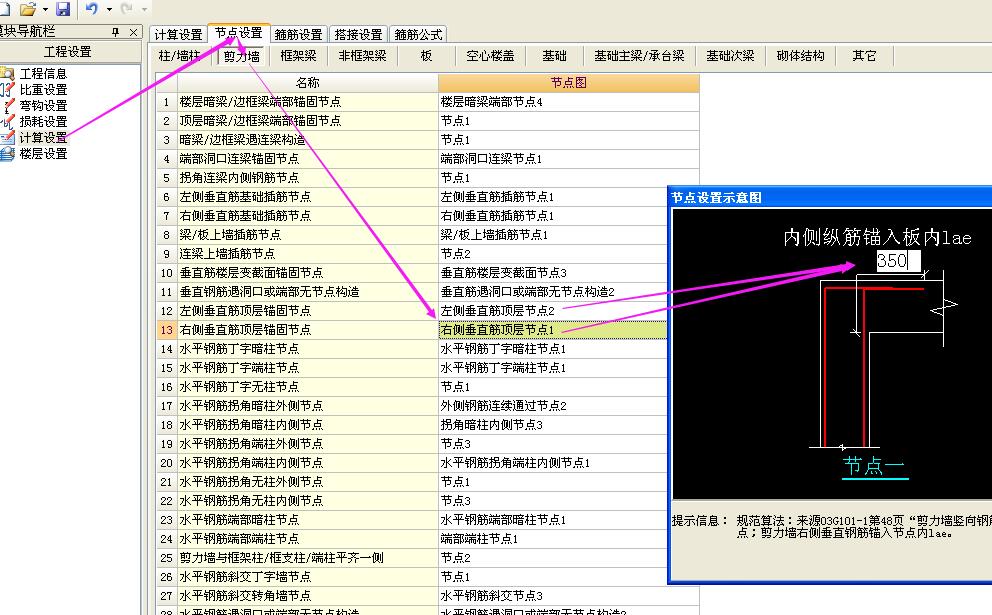Select cell 水平钢筋丁字暗柱节点1

point(553,349)
